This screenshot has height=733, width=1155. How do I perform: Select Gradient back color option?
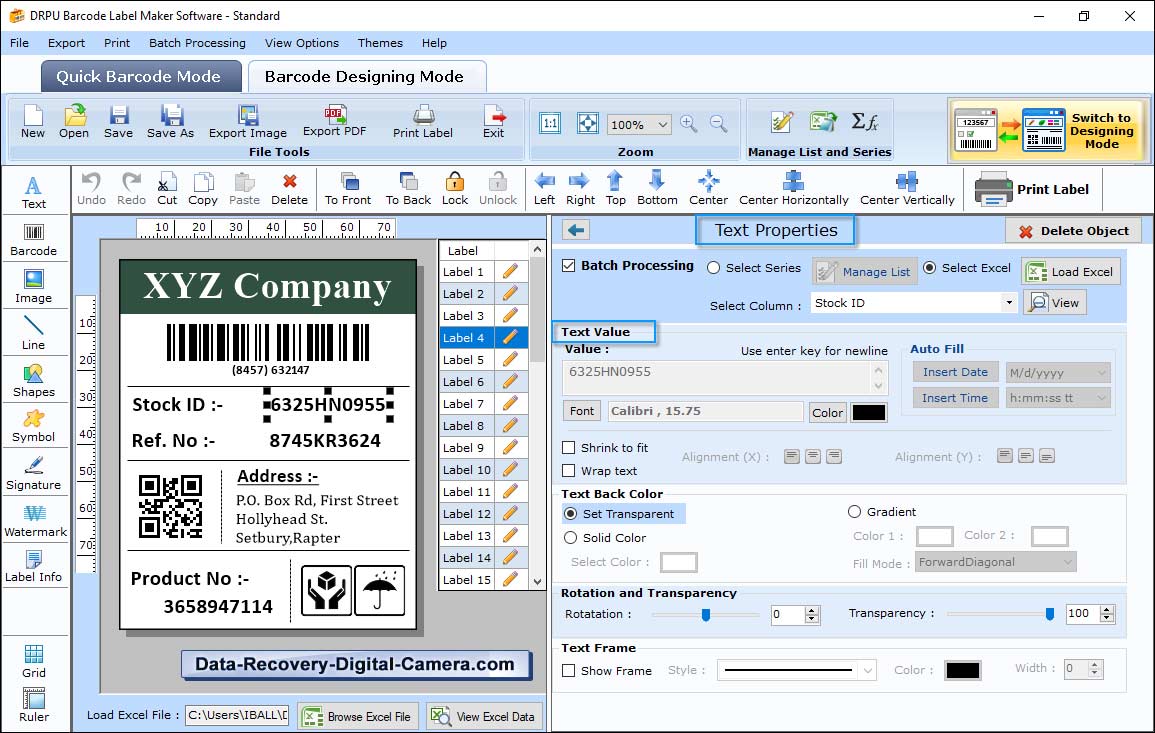(854, 511)
